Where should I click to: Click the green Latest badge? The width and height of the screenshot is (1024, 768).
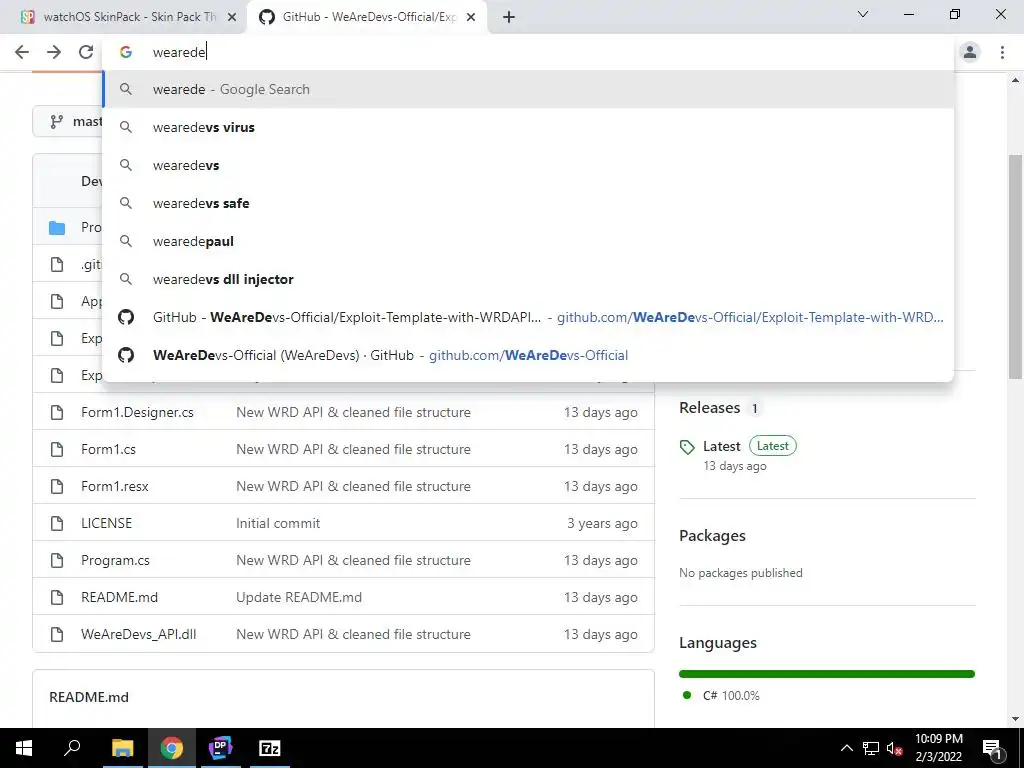pos(773,446)
